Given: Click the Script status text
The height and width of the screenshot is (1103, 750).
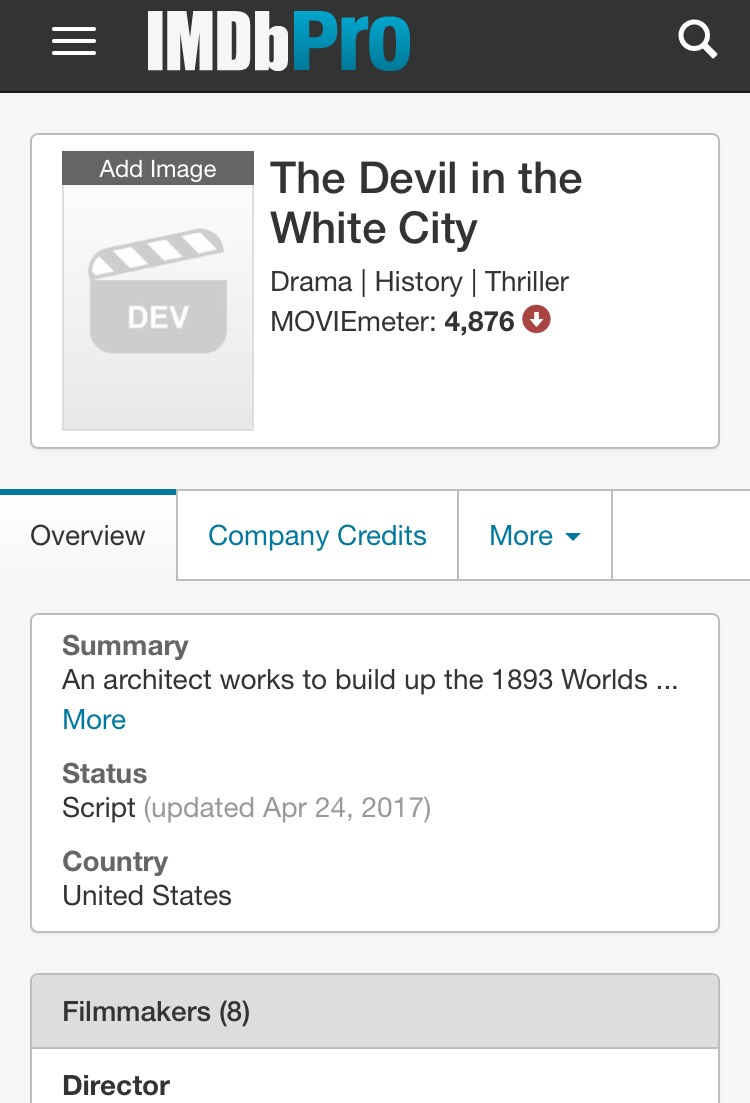Looking at the screenshot, I should tap(98, 808).
